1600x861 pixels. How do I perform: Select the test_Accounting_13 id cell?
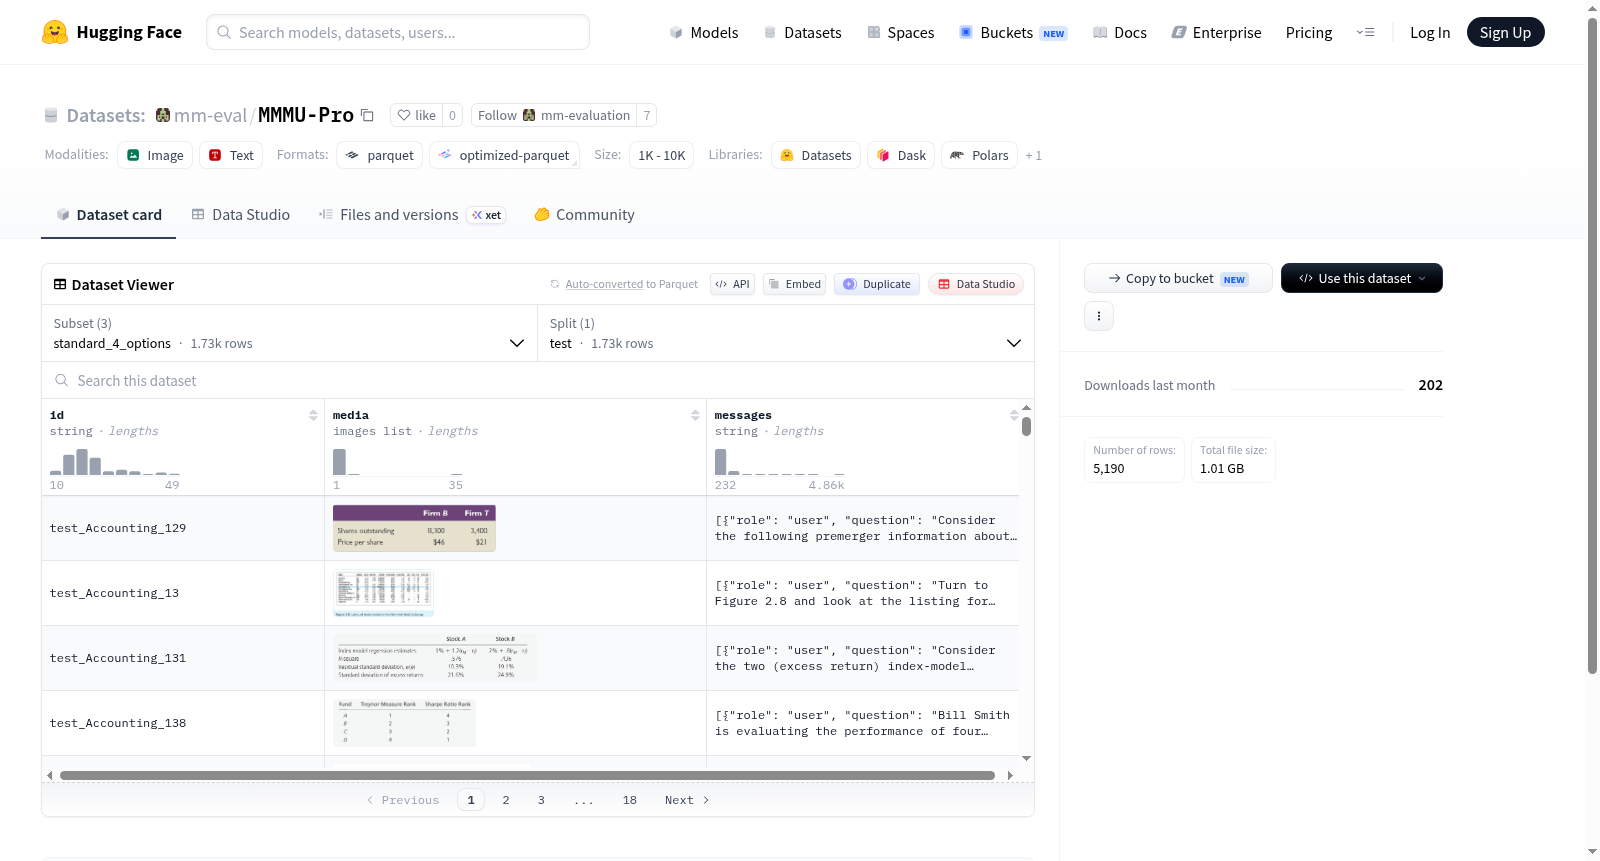point(183,593)
